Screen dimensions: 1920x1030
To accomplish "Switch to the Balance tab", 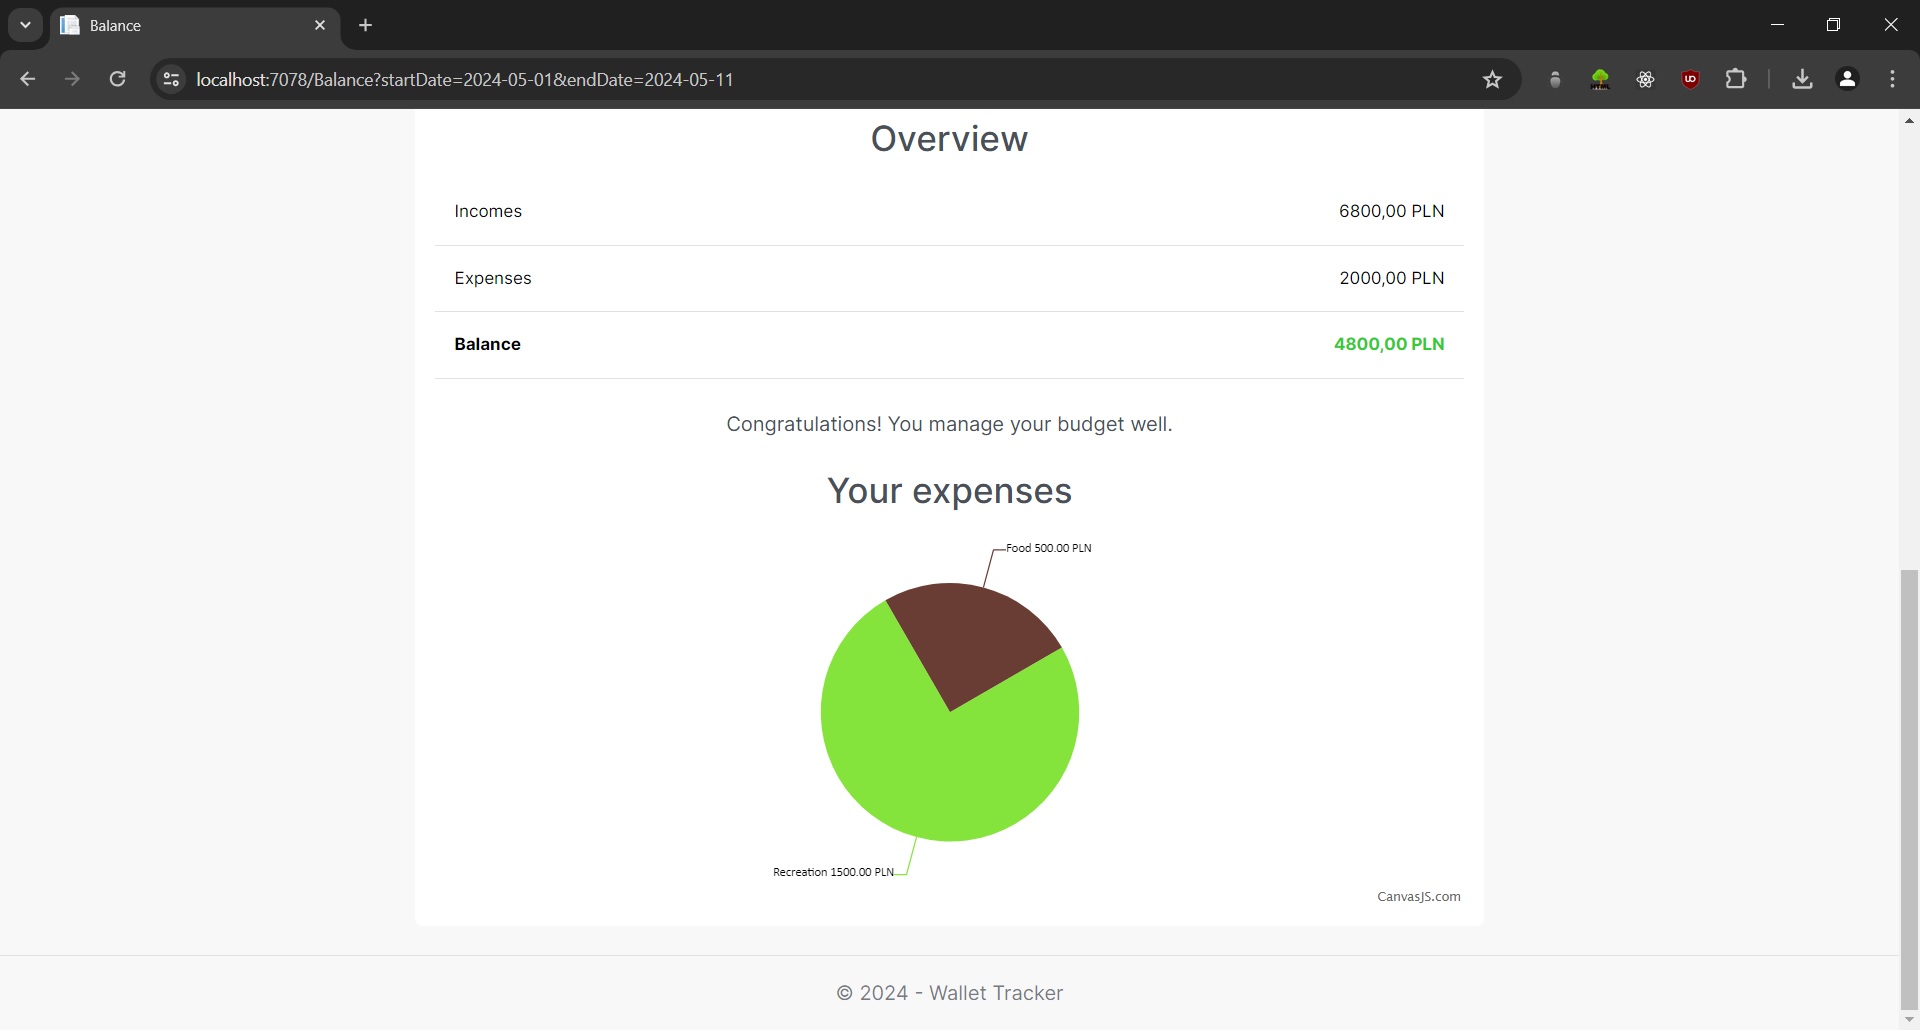I will [x=180, y=25].
